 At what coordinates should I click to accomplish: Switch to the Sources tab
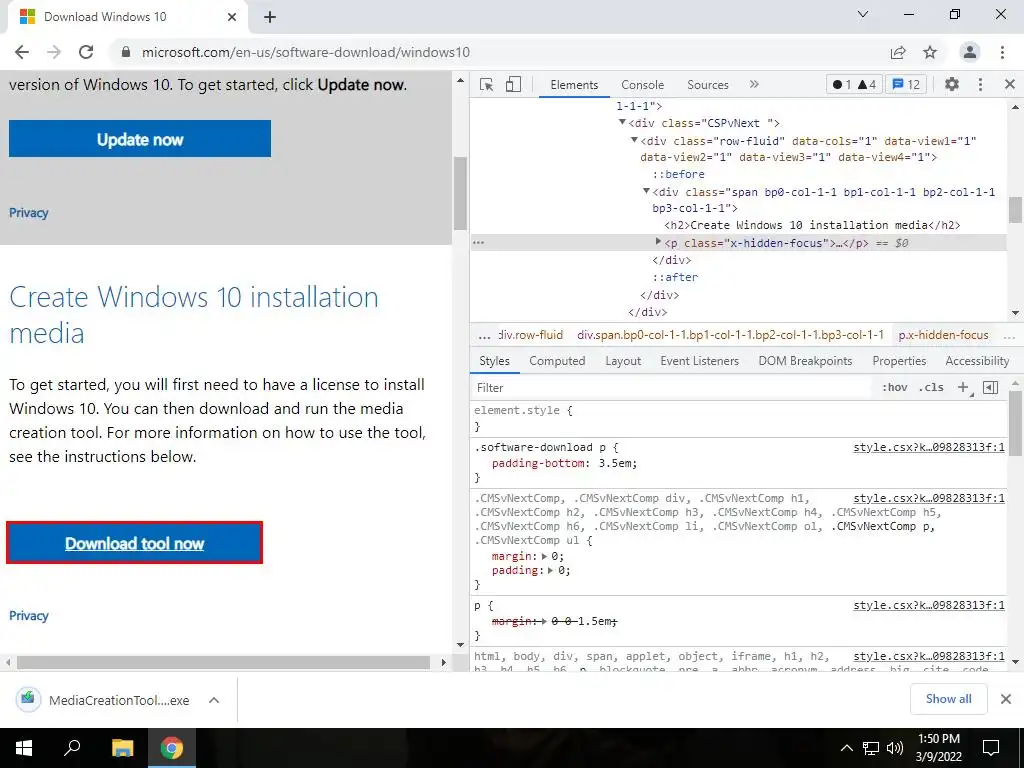click(x=707, y=85)
